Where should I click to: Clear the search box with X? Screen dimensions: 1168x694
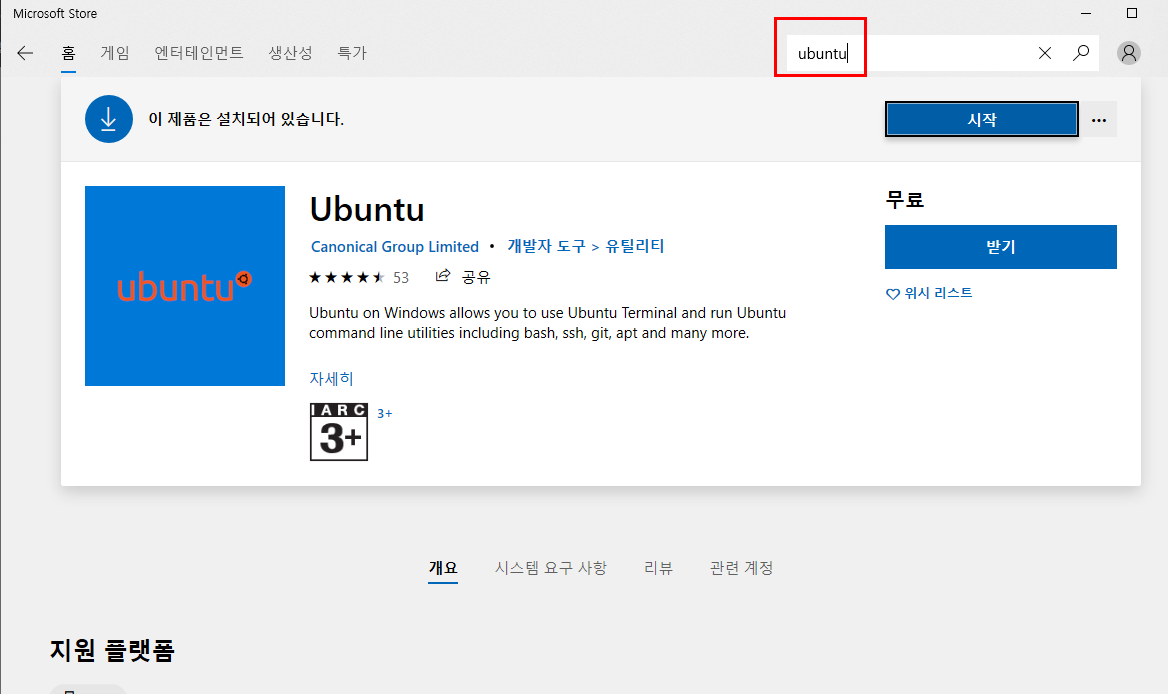[x=1044, y=53]
